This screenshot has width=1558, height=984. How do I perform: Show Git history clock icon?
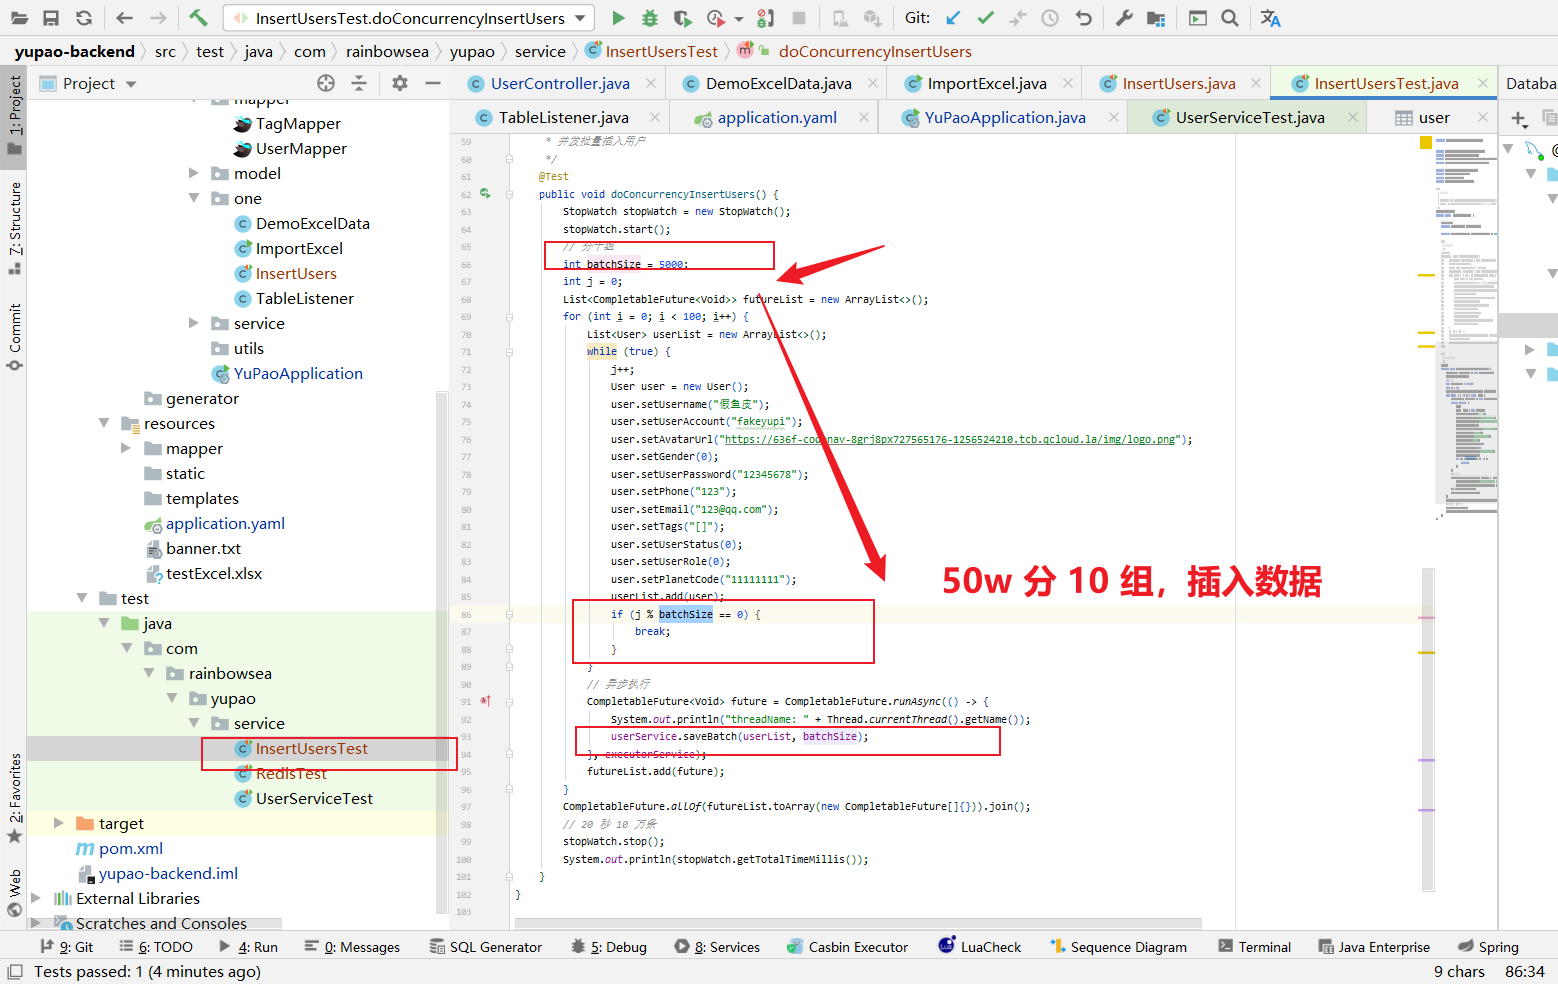(x=1050, y=18)
